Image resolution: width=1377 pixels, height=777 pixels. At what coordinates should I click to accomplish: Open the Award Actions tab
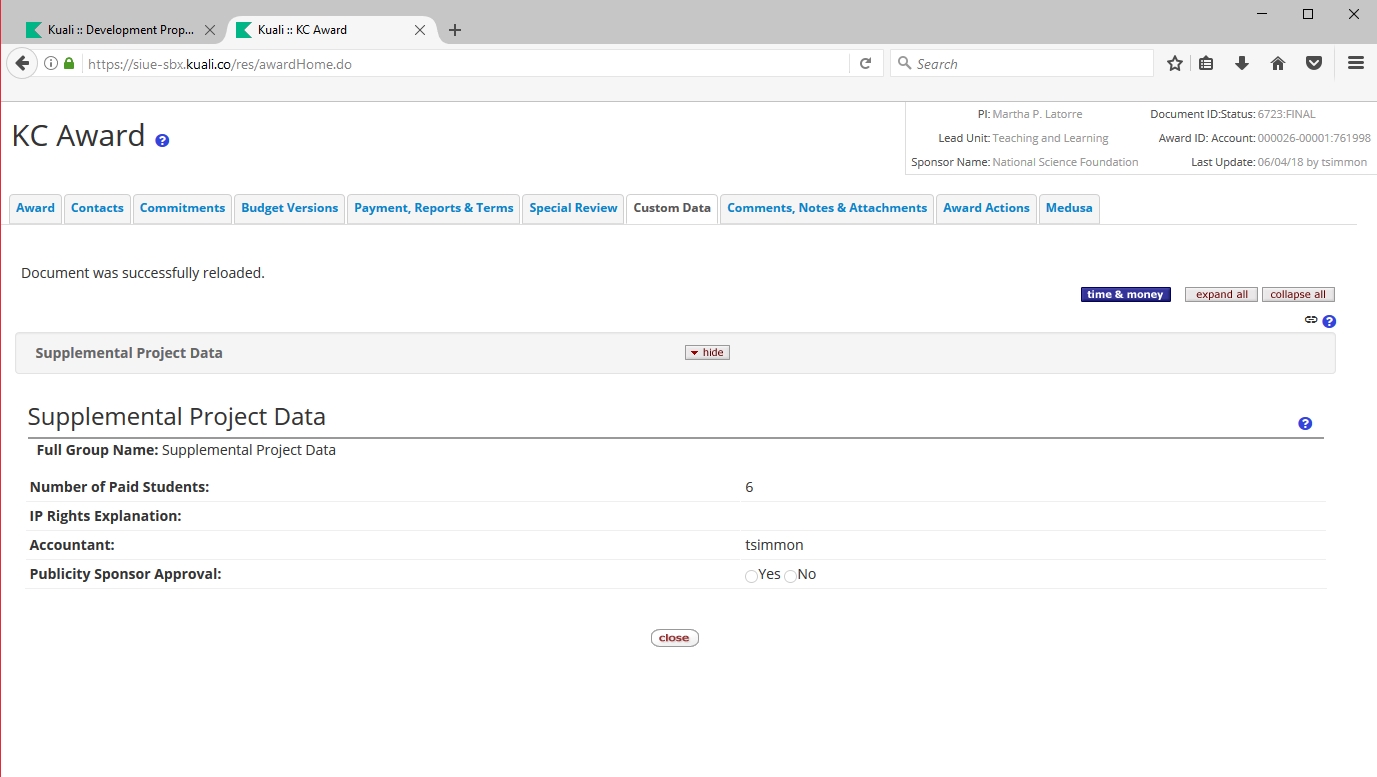pos(986,208)
